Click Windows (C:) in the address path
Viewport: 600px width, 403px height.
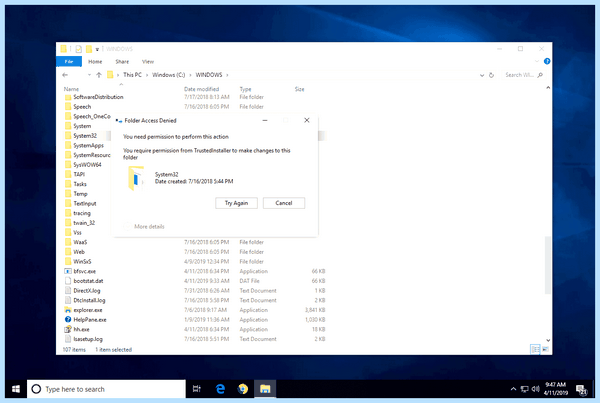coord(168,75)
